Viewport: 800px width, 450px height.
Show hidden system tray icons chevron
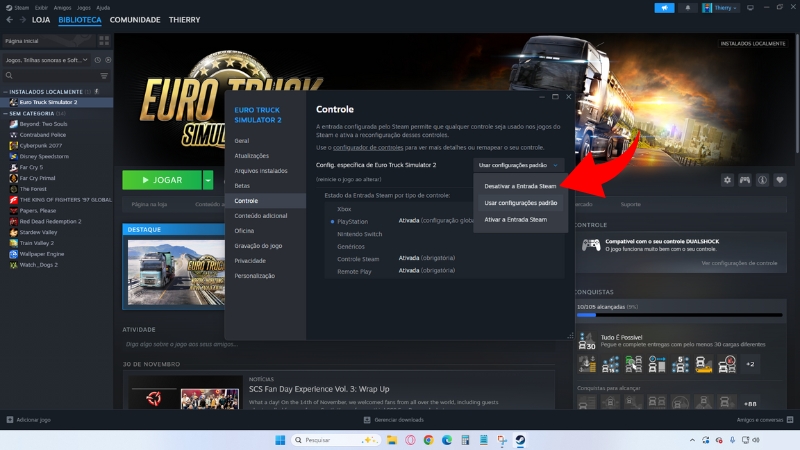(x=692, y=440)
